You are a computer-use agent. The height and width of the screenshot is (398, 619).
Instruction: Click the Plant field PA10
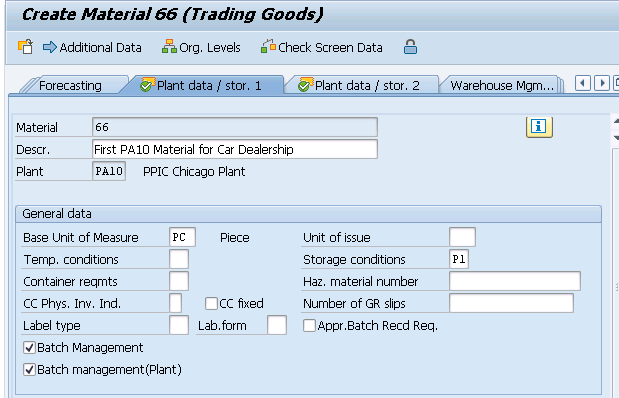[x=109, y=171]
